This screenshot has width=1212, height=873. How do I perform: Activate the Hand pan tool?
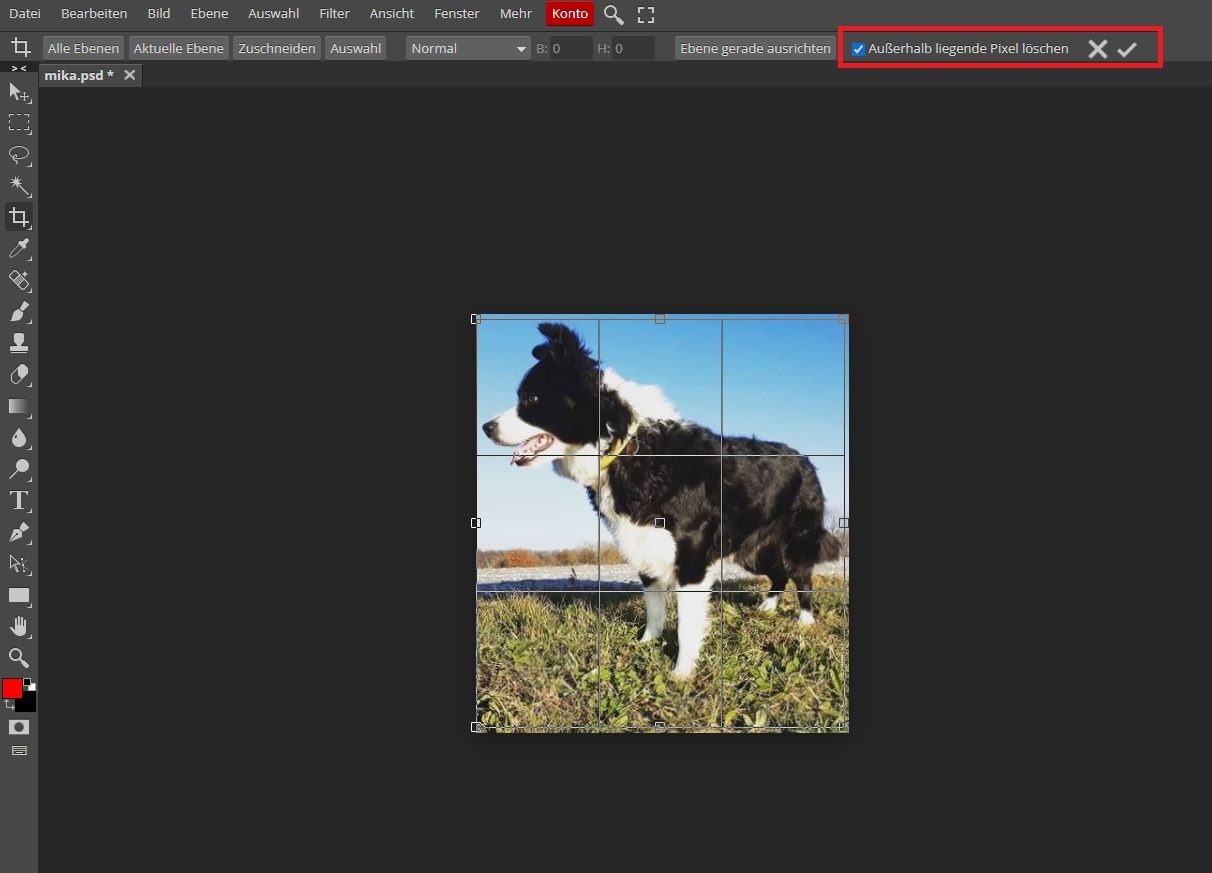(x=19, y=626)
